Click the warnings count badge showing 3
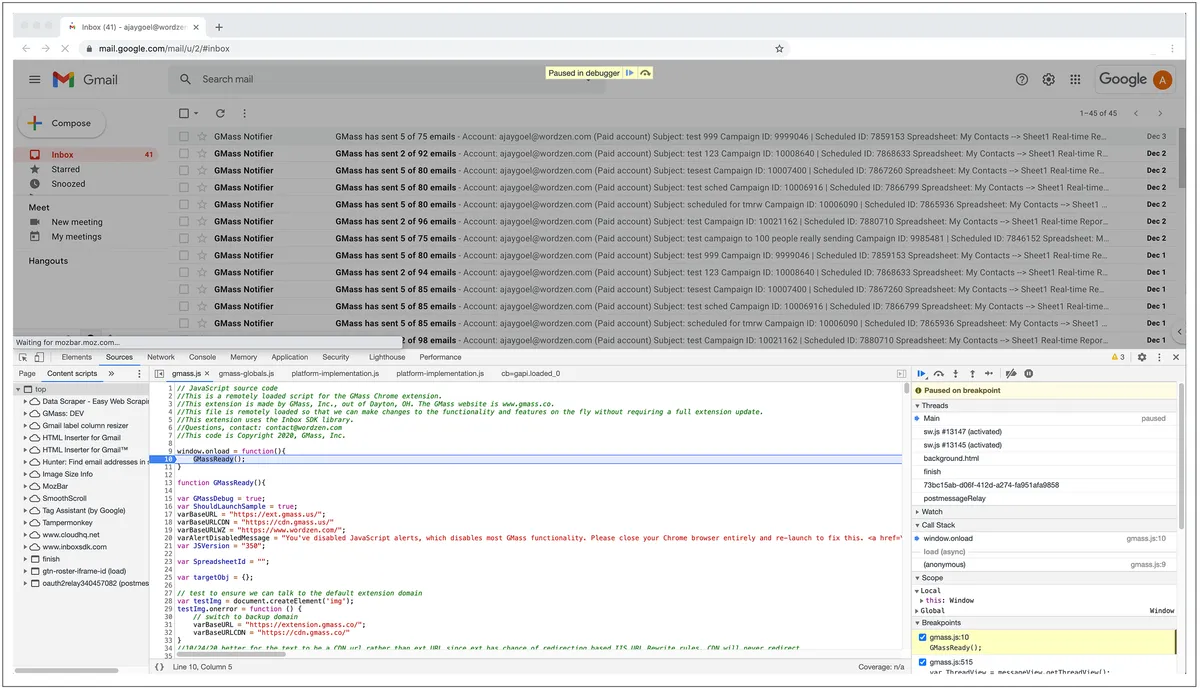 point(1118,357)
